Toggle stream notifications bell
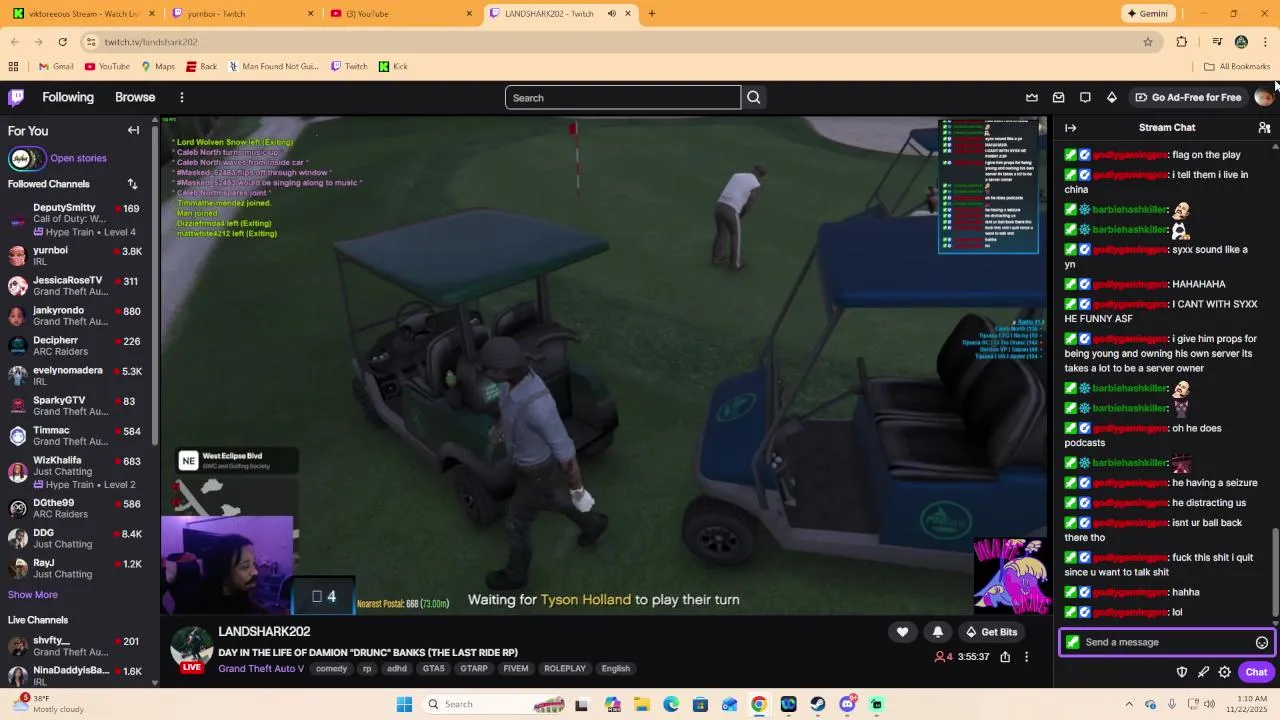 938,632
